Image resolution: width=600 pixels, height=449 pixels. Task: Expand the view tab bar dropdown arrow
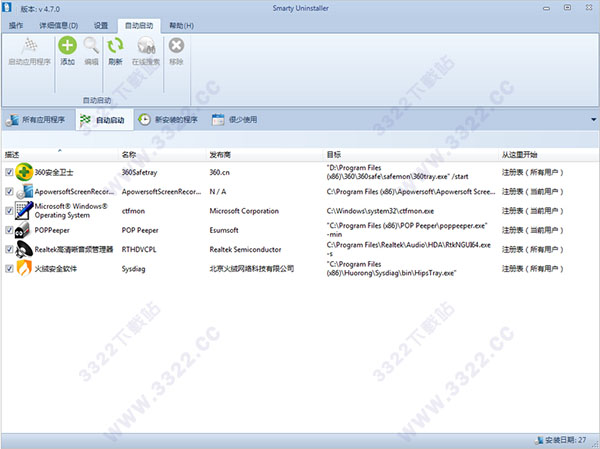click(593, 120)
